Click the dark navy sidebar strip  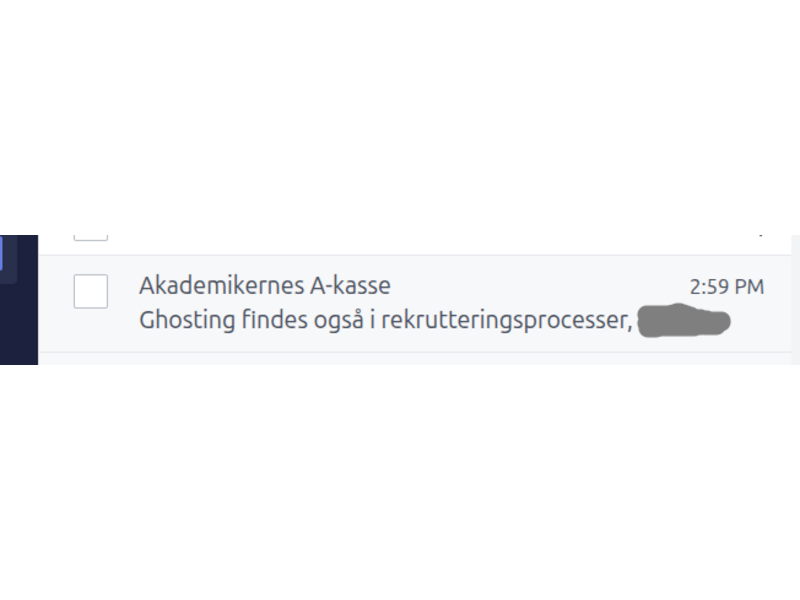click(x=19, y=299)
